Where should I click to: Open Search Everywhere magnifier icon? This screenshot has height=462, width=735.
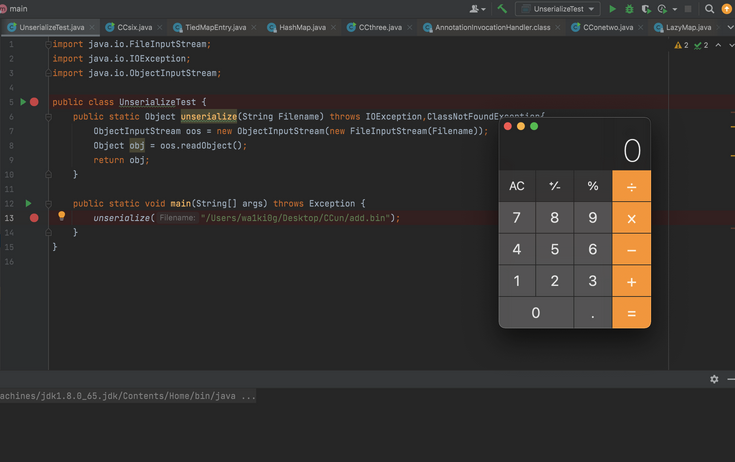(709, 9)
